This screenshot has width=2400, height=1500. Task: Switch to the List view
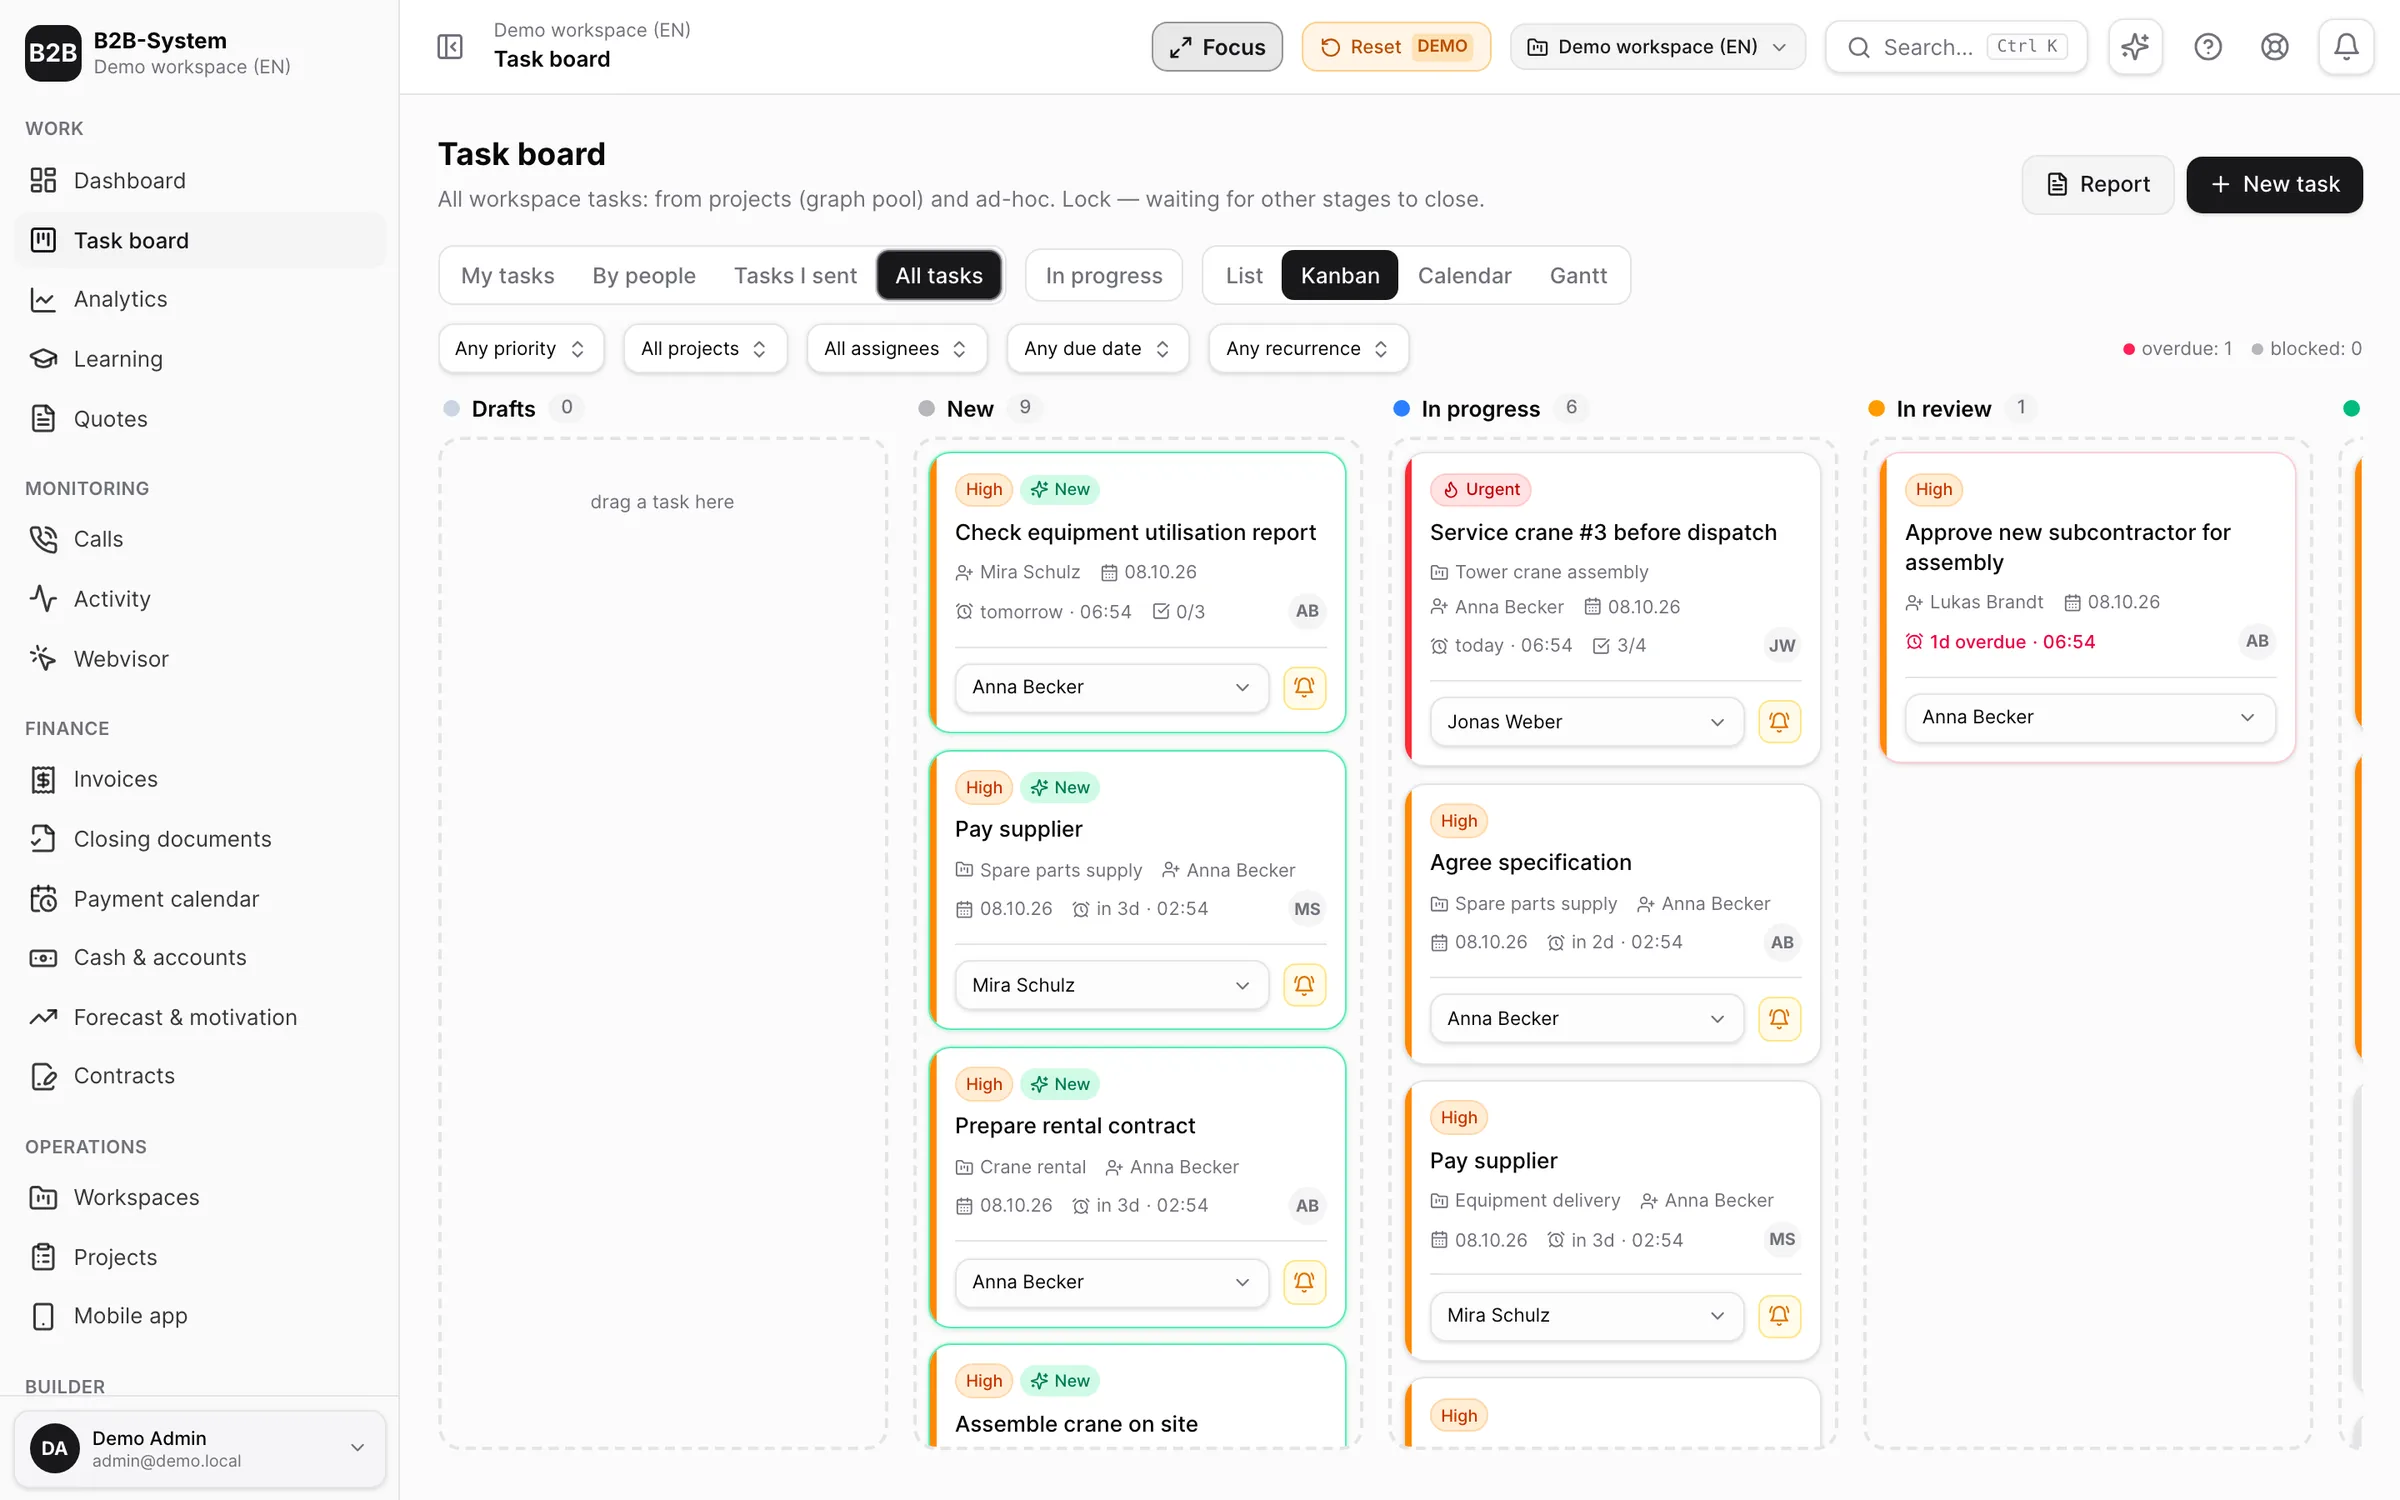1244,275
